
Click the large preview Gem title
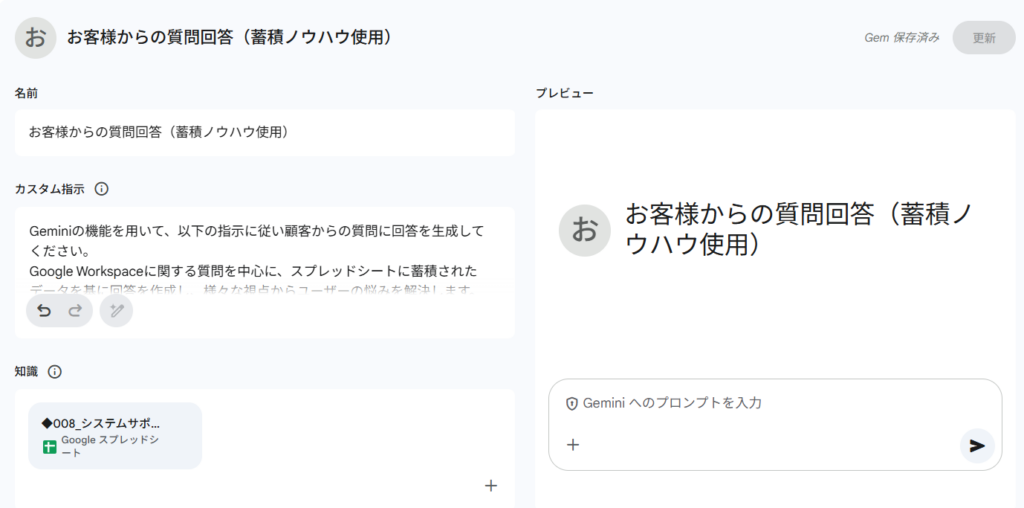click(800, 229)
